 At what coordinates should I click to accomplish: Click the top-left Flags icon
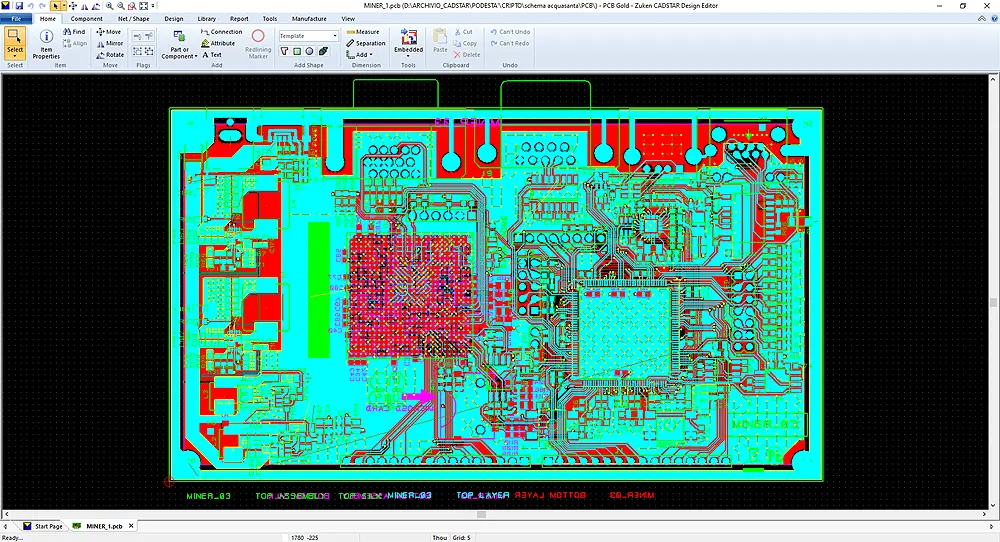(x=137, y=36)
